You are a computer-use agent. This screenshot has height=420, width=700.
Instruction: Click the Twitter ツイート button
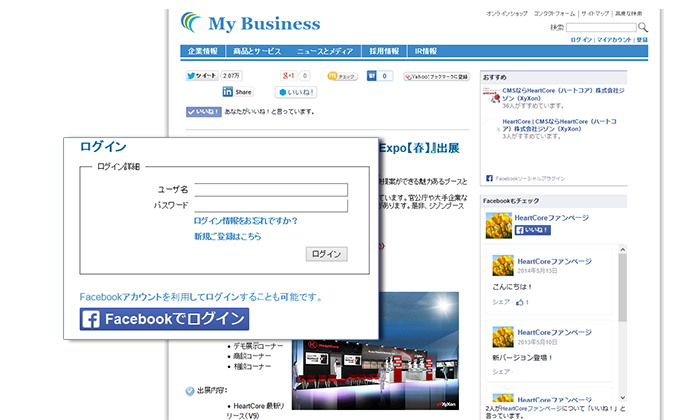201,76
